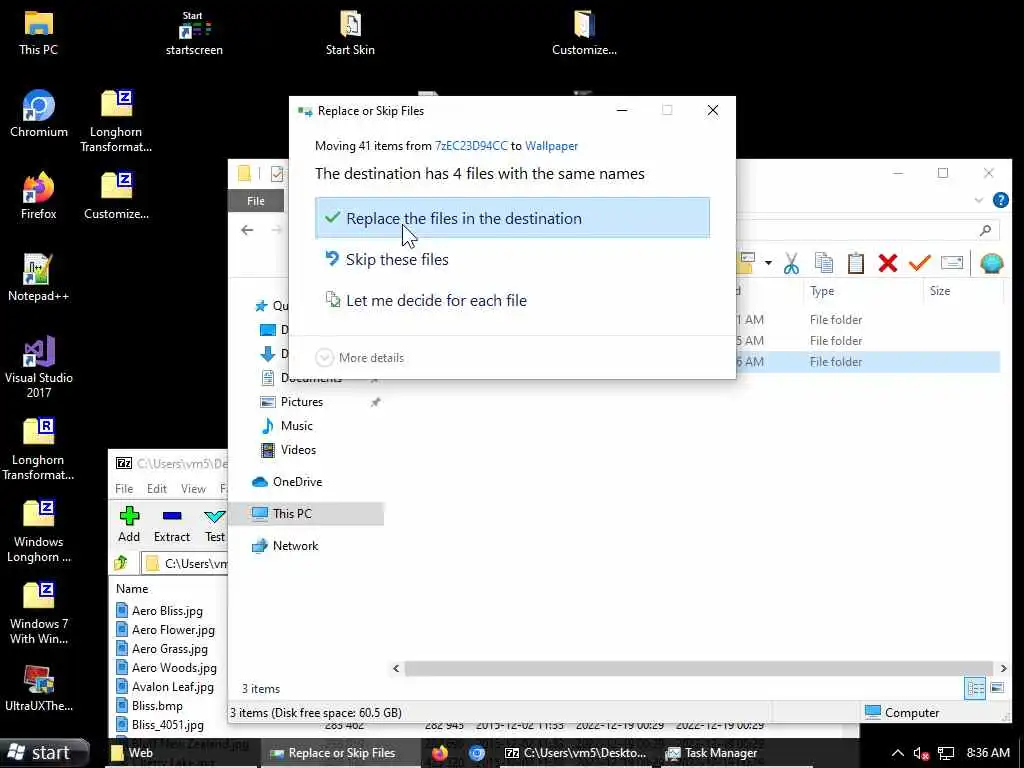Image resolution: width=1024 pixels, height=768 pixels.
Task: Click the Copy icon in Explorer toolbar
Action: click(824, 263)
